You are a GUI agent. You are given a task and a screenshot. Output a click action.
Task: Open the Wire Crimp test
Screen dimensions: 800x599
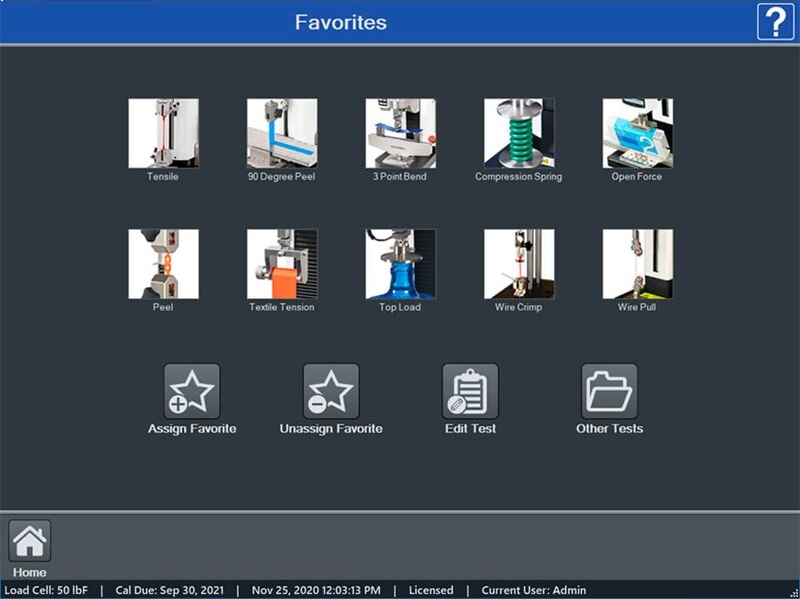(x=518, y=264)
